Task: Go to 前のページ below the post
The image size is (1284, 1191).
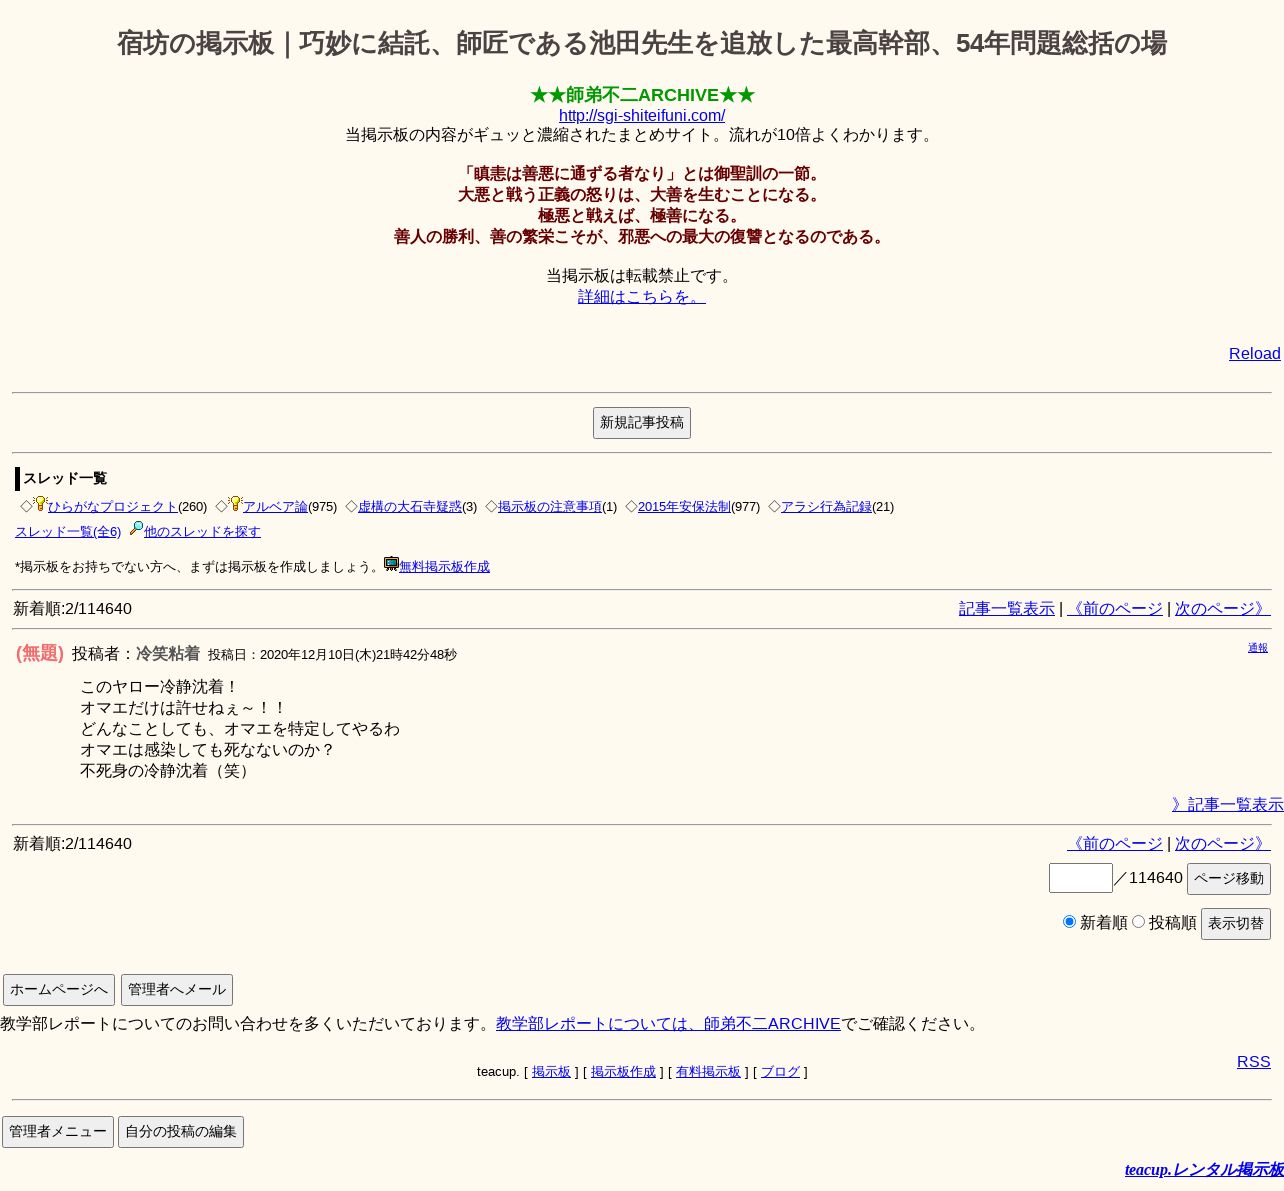Action: (1115, 844)
